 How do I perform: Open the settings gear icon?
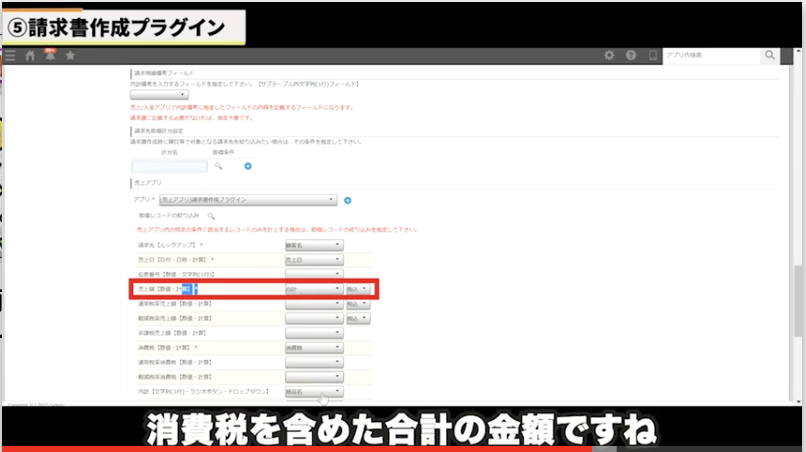[610, 56]
